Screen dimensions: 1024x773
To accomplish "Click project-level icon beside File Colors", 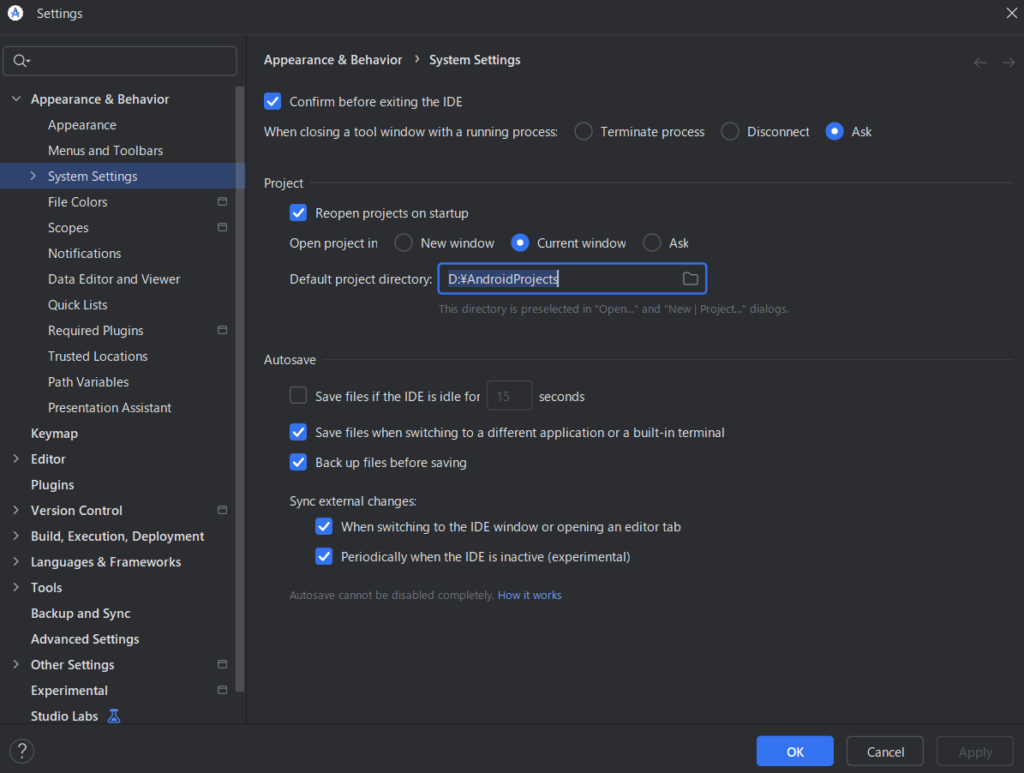I will click(222, 202).
